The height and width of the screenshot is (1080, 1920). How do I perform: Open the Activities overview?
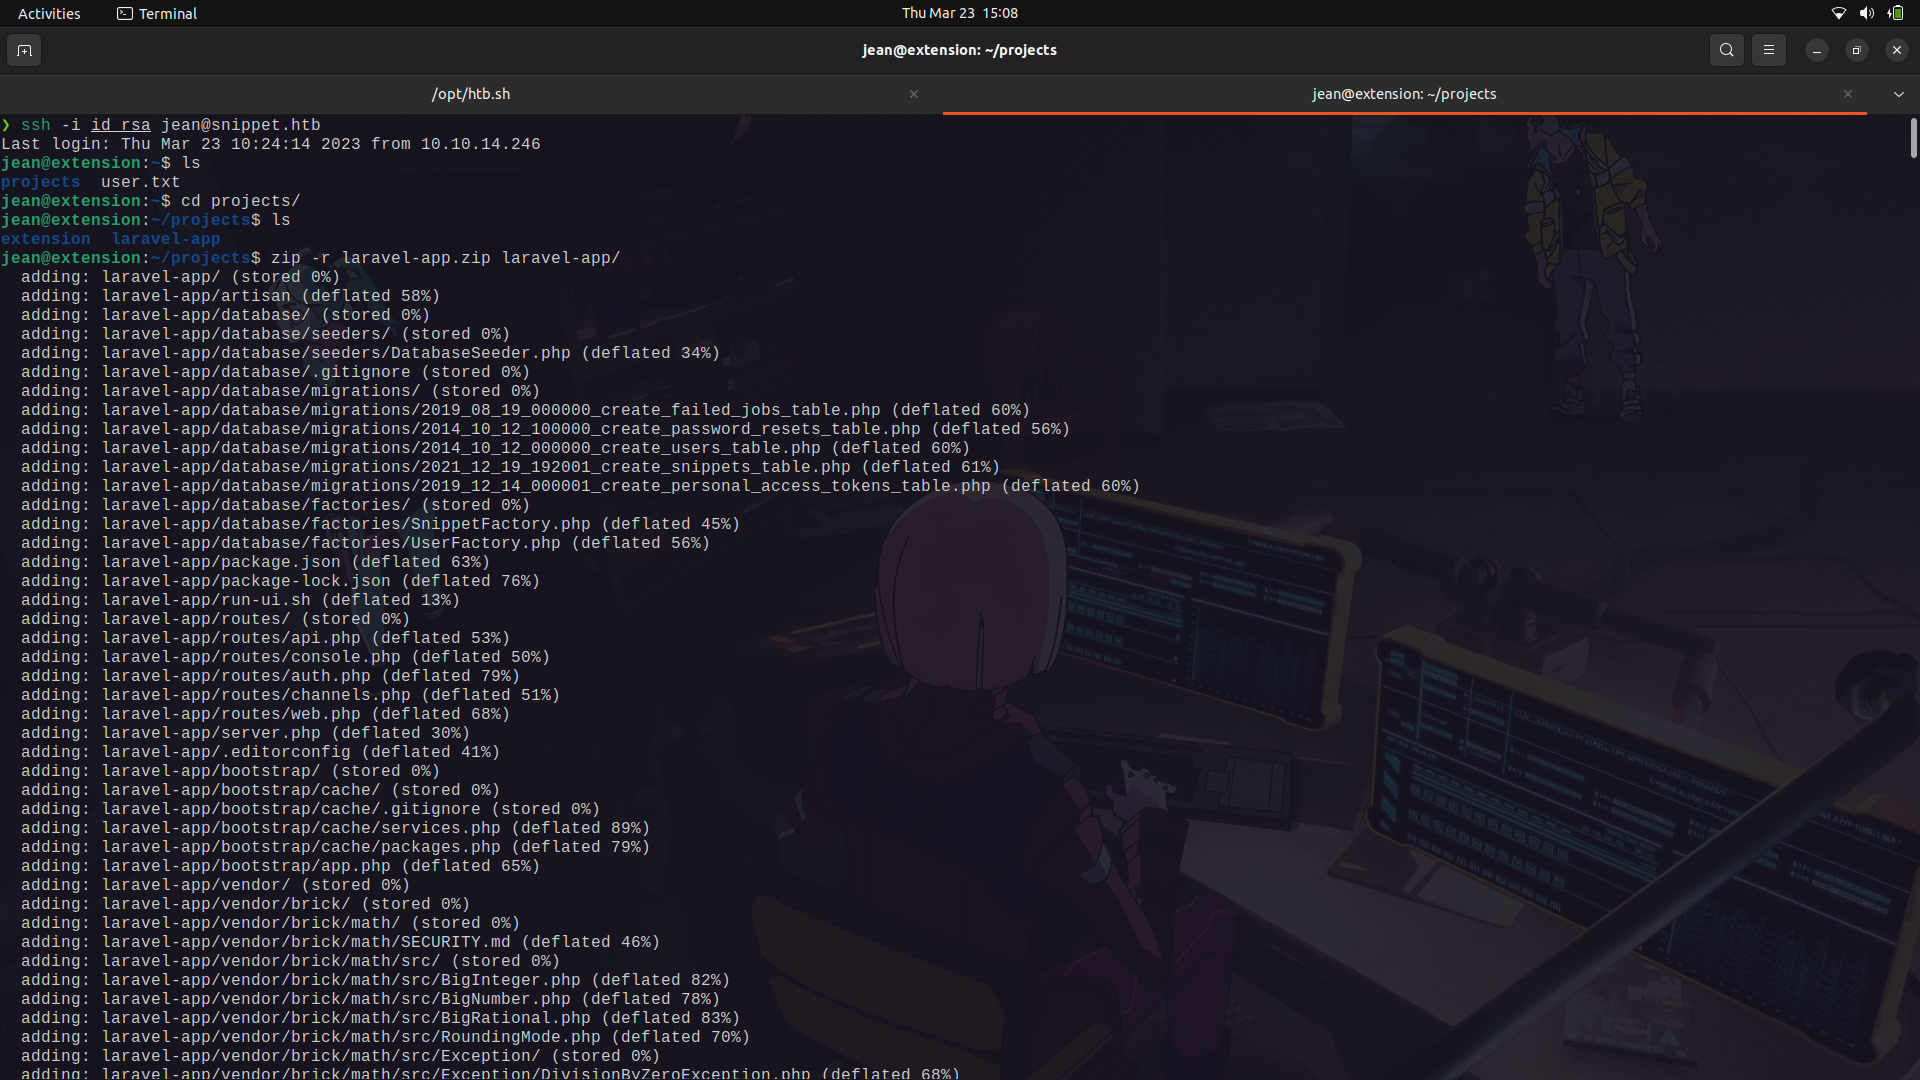[x=48, y=13]
